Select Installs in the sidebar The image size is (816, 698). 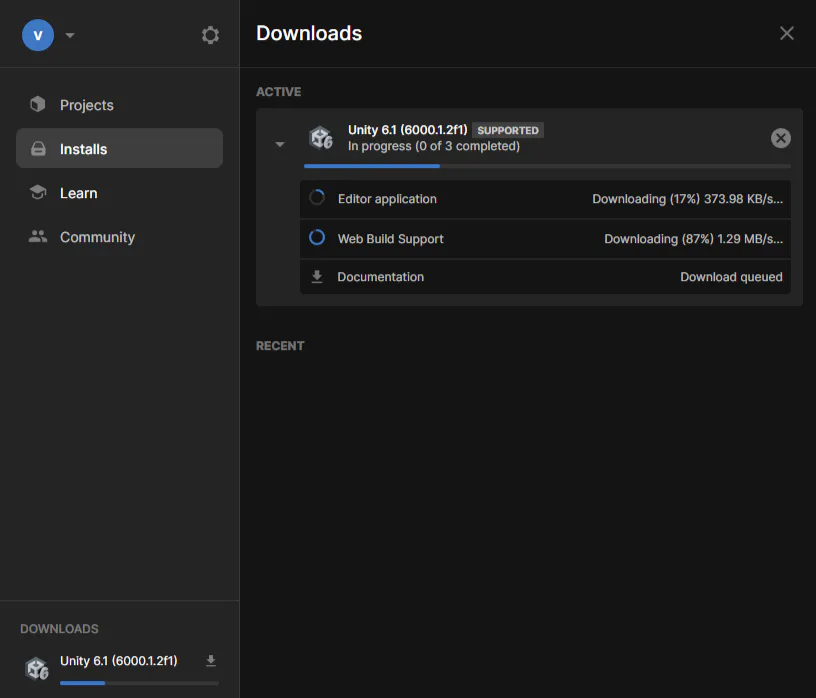[x=119, y=149]
